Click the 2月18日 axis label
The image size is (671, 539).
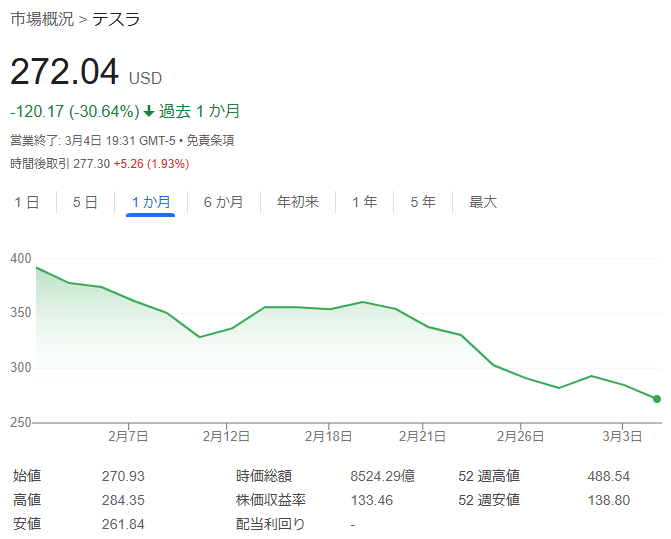[x=328, y=436]
